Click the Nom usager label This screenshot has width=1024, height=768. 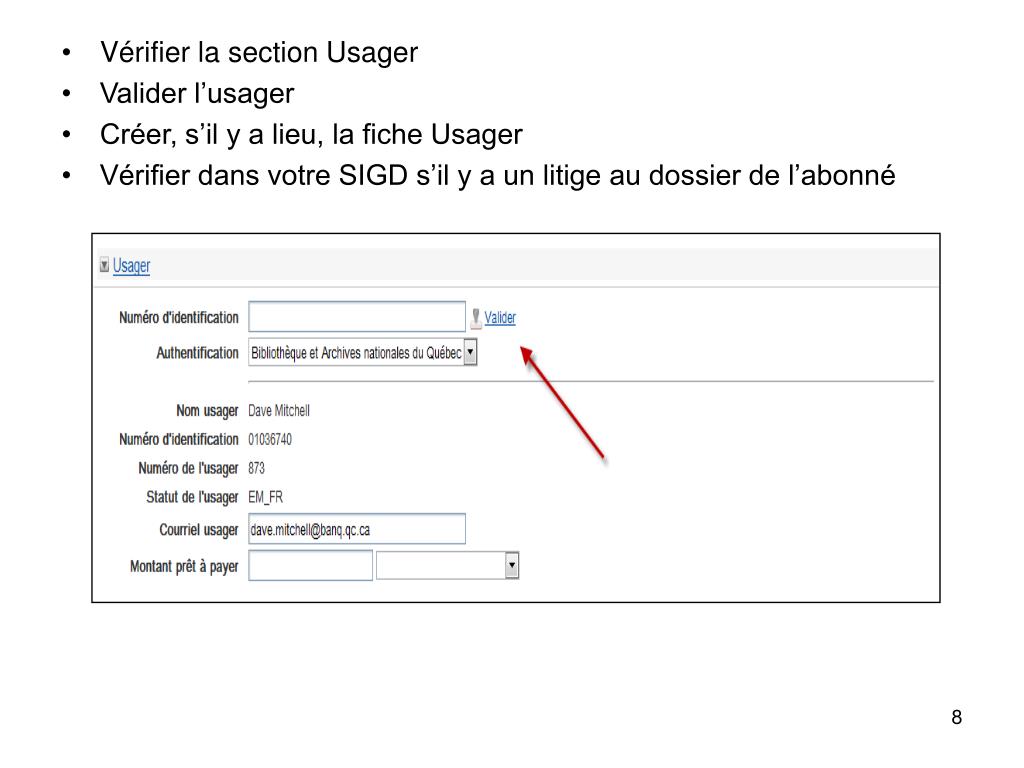point(207,411)
